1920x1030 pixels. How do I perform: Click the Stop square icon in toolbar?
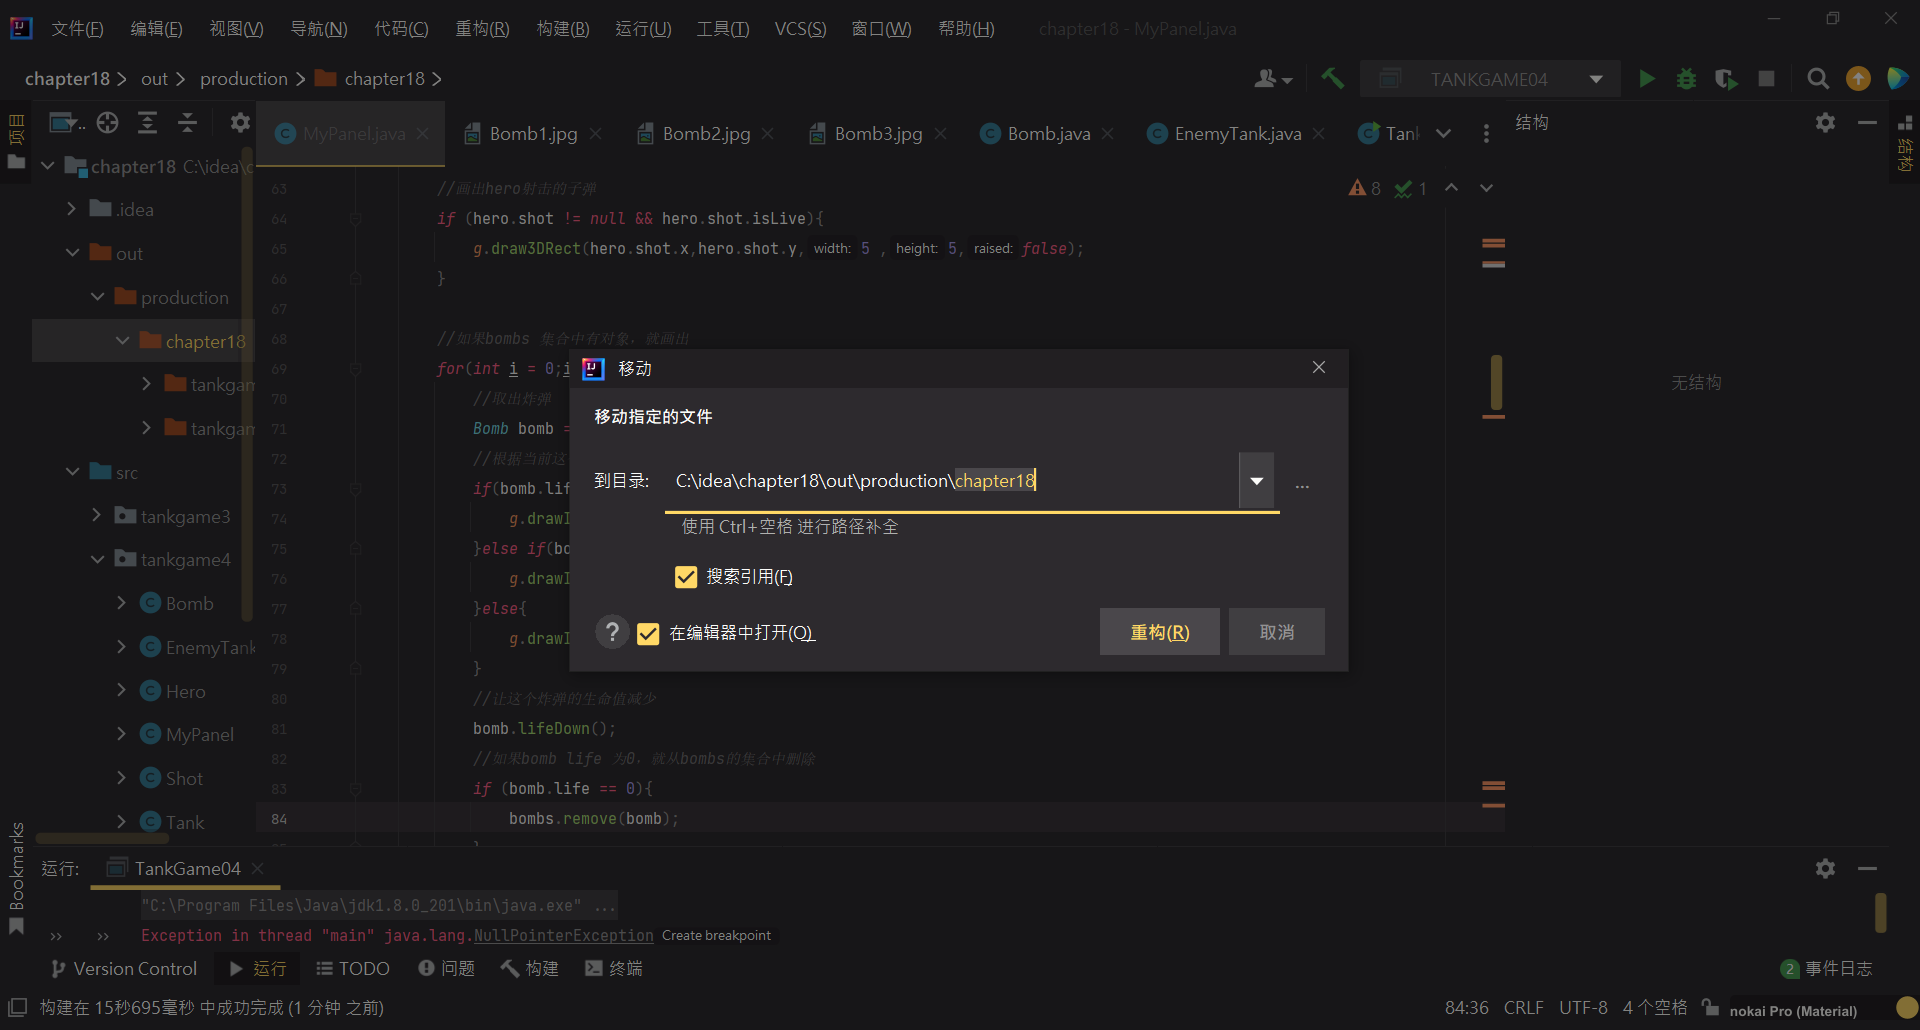[x=1766, y=78]
